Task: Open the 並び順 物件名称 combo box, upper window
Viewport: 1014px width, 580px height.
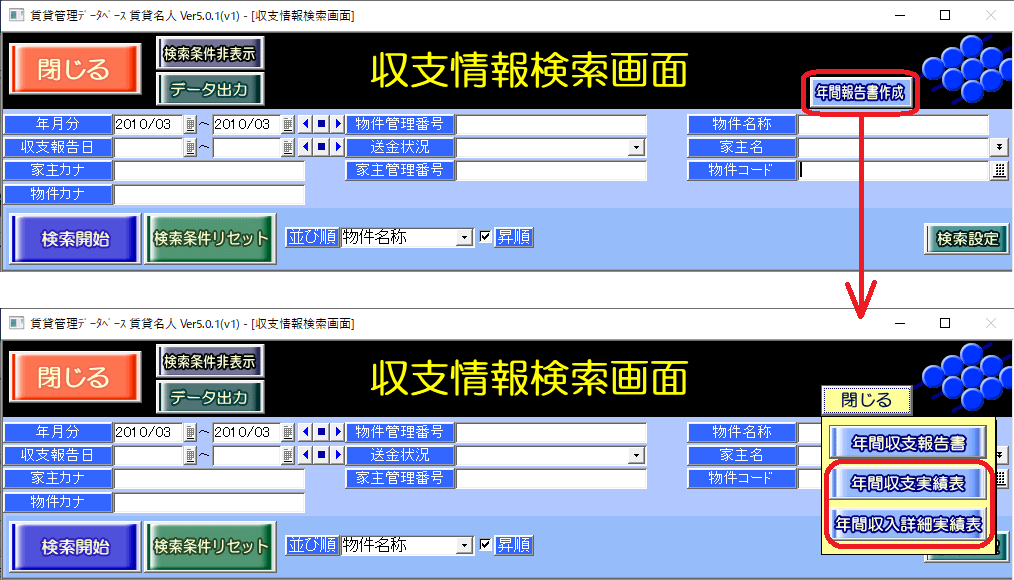Action: click(463, 237)
